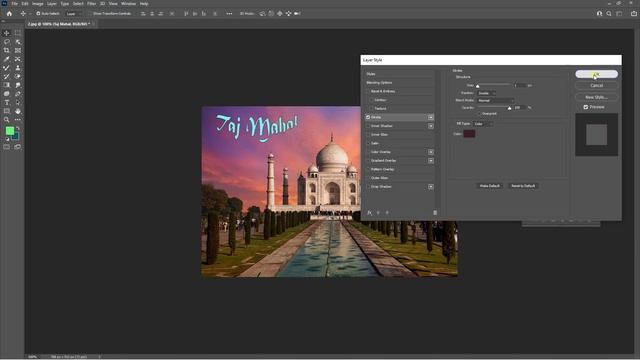This screenshot has width=640, height=360.
Task: Open the stroke Blend Mode dropdown
Action: point(496,100)
